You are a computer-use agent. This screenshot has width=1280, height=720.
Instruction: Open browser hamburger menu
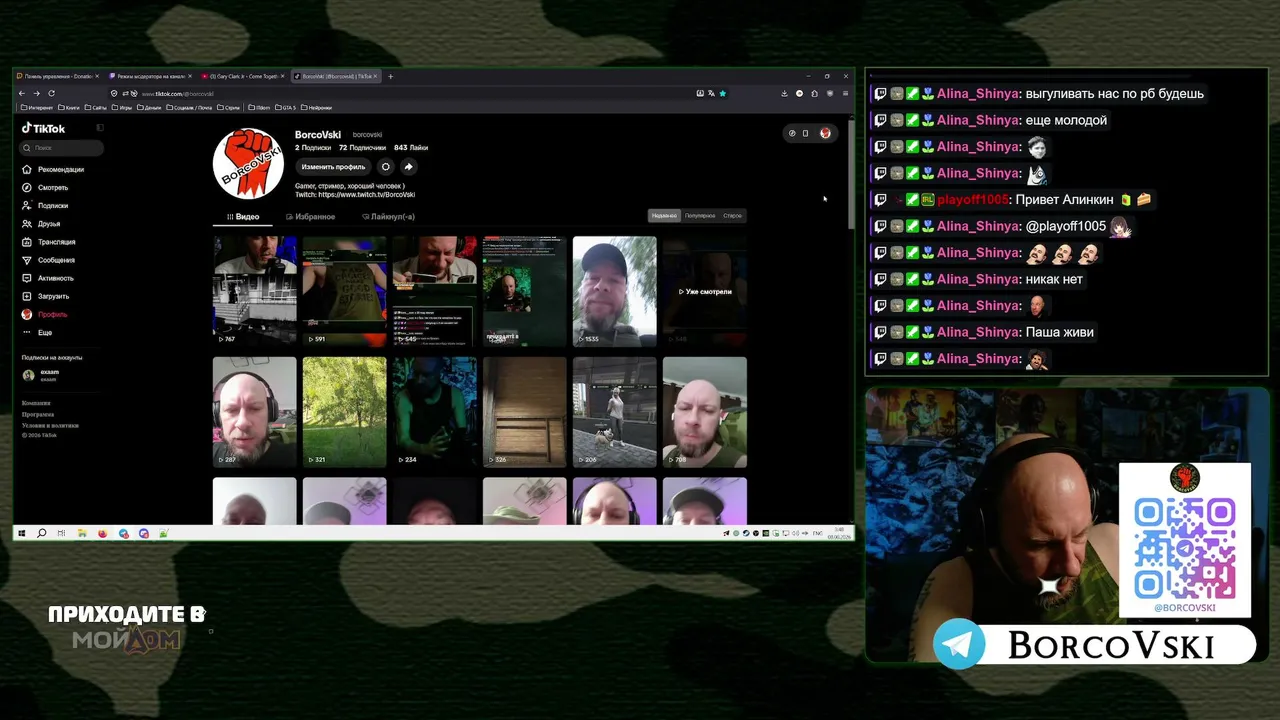[x=845, y=93]
